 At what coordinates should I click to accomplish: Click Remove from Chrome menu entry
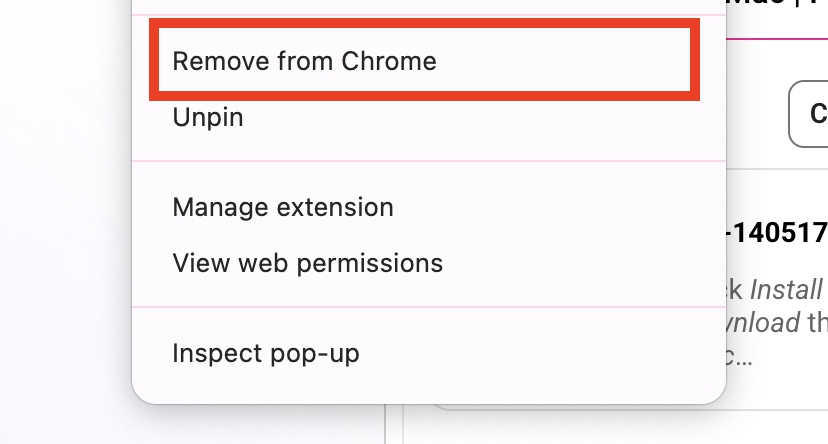[304, 61]
